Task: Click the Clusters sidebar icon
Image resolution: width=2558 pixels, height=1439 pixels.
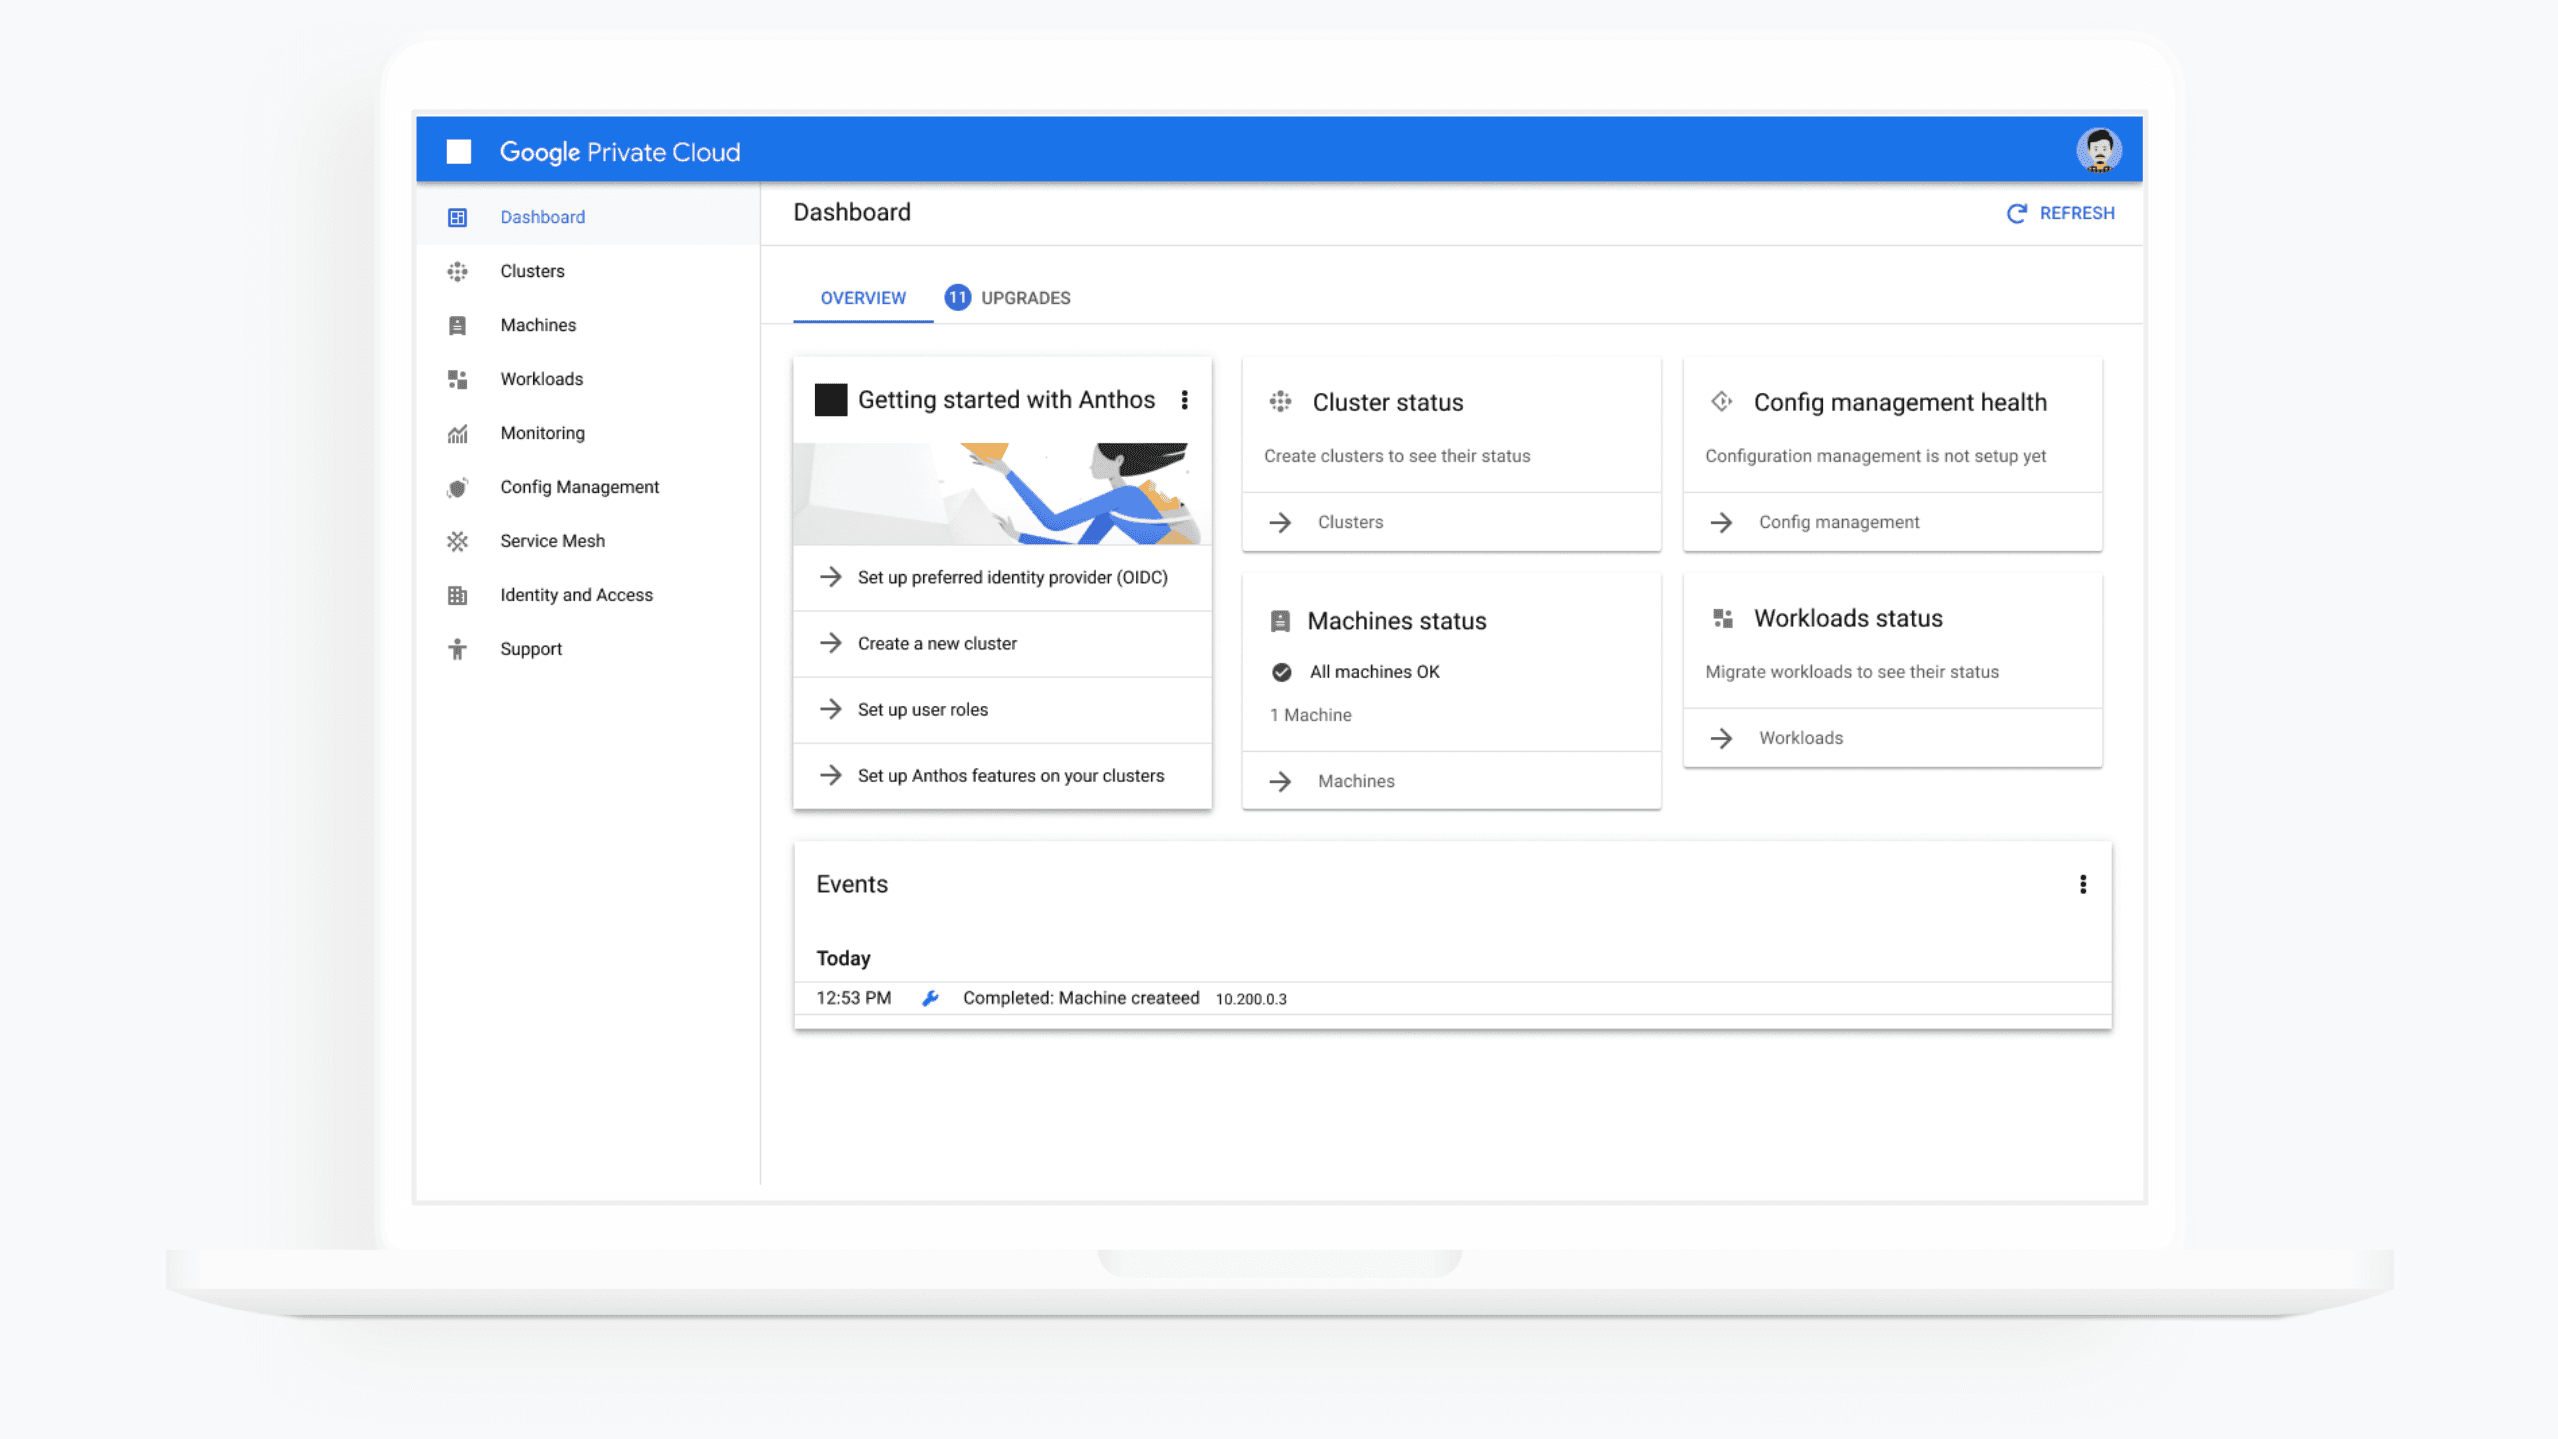Action: click(x=457, y=271)
